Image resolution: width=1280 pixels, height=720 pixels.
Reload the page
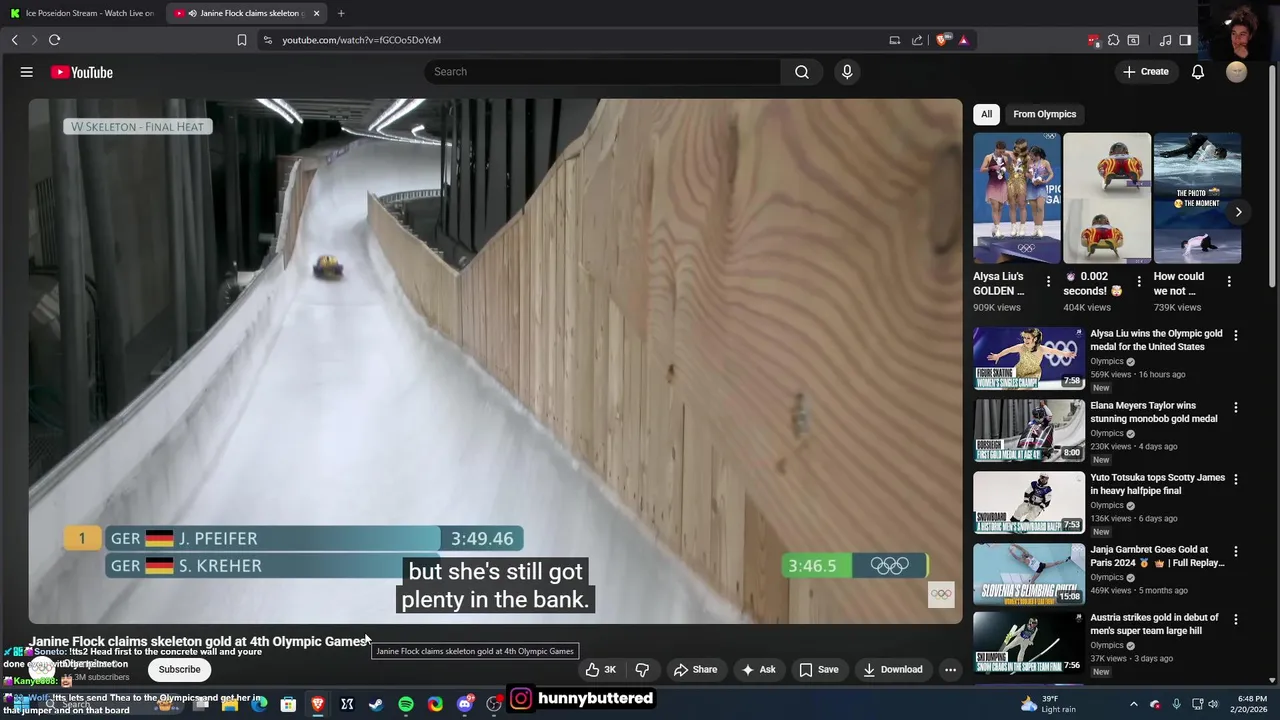[x=55, y=40]
